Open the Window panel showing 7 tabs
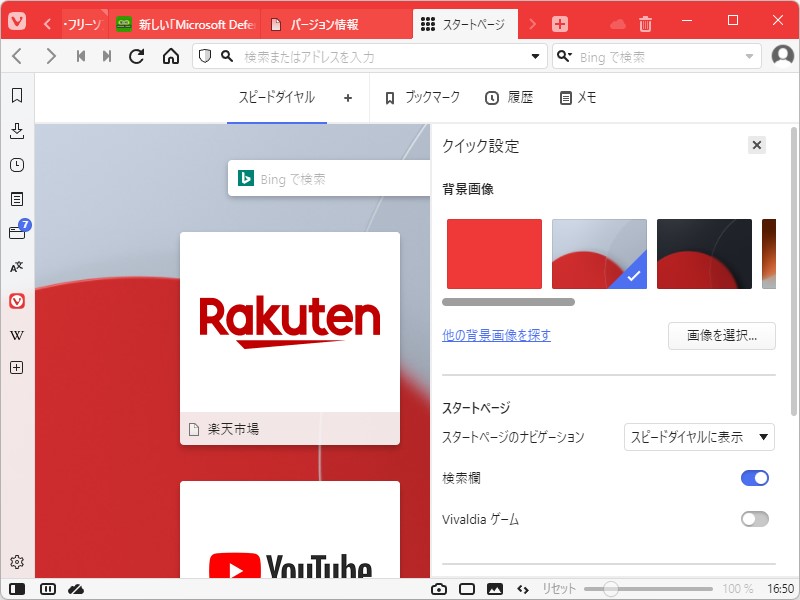The width and height of the screenshot is (800, 600). coord(16,231)
